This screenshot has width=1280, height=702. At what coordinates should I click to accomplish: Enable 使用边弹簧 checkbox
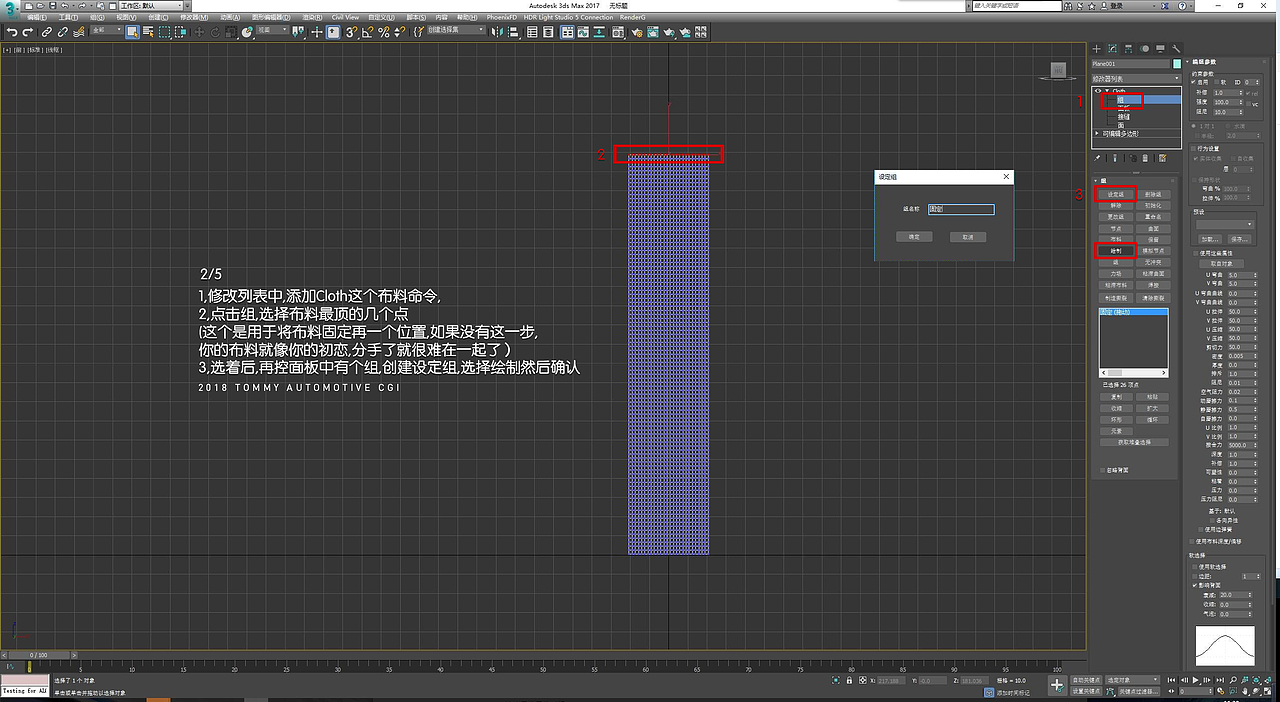click(1201, 530)
